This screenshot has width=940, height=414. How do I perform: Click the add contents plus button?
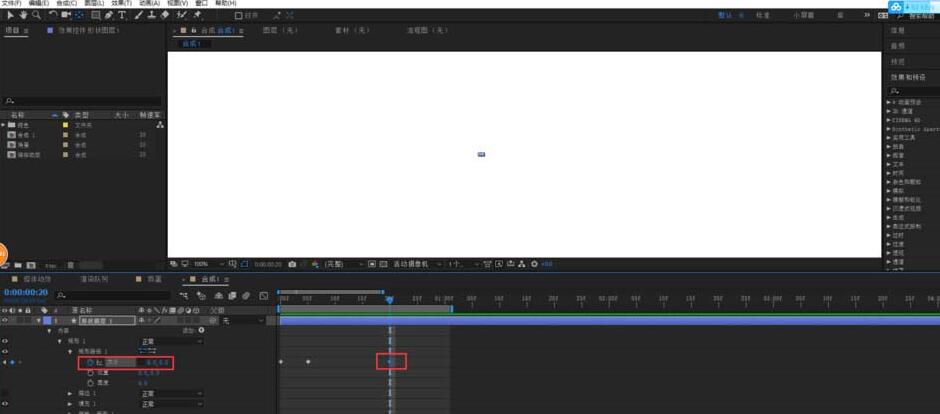point(201,330)
